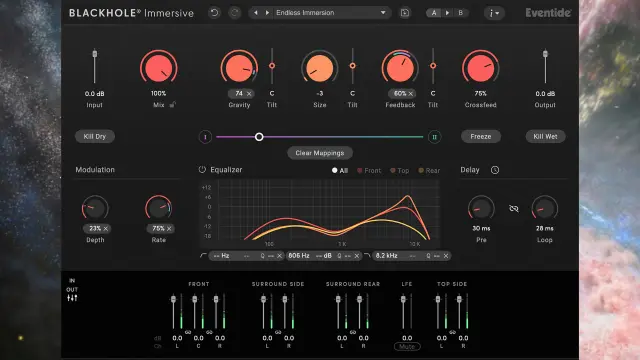Screen dimensions: 640x360
Task: Click the LFE channel fader
Action: [403, 300]
